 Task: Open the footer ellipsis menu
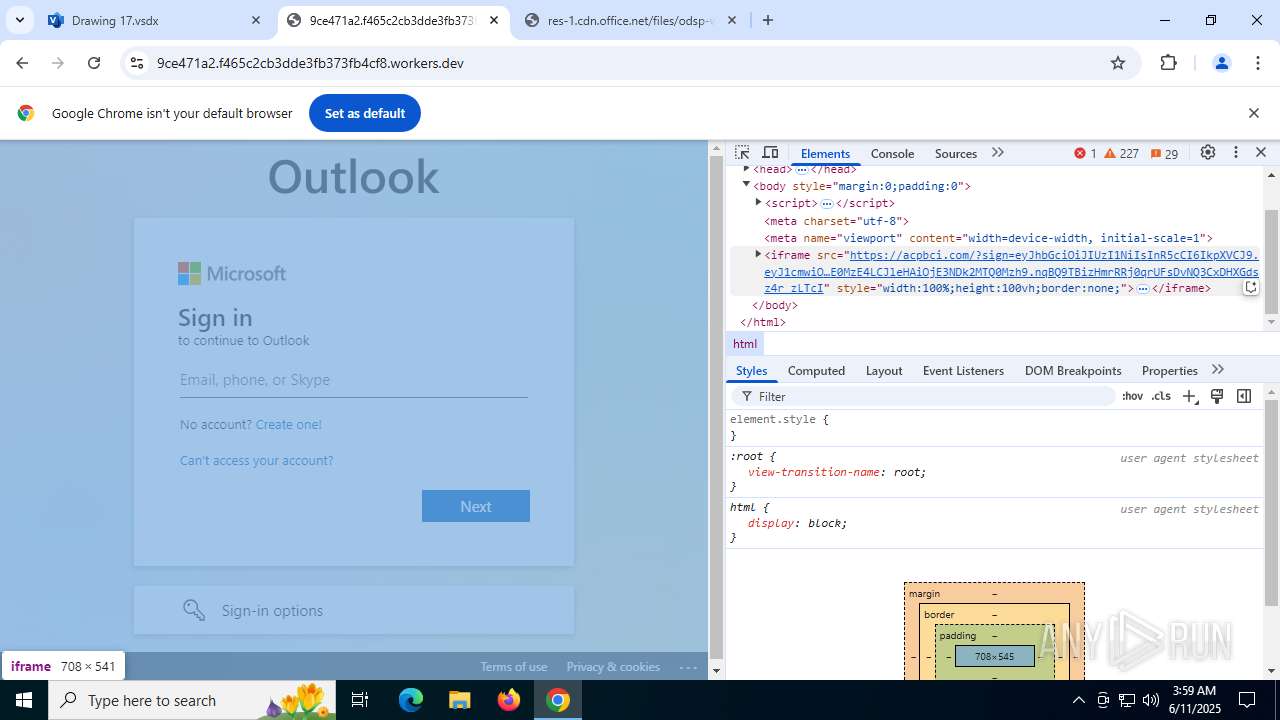688,667
